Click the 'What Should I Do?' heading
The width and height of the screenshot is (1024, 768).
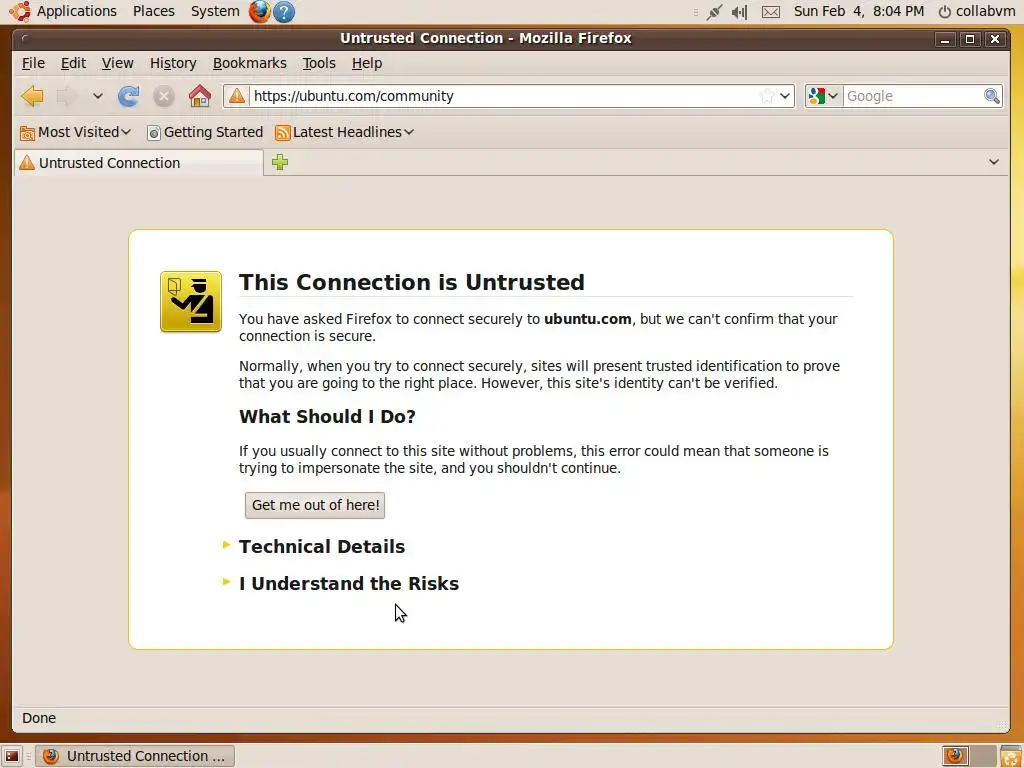(327, 417)
